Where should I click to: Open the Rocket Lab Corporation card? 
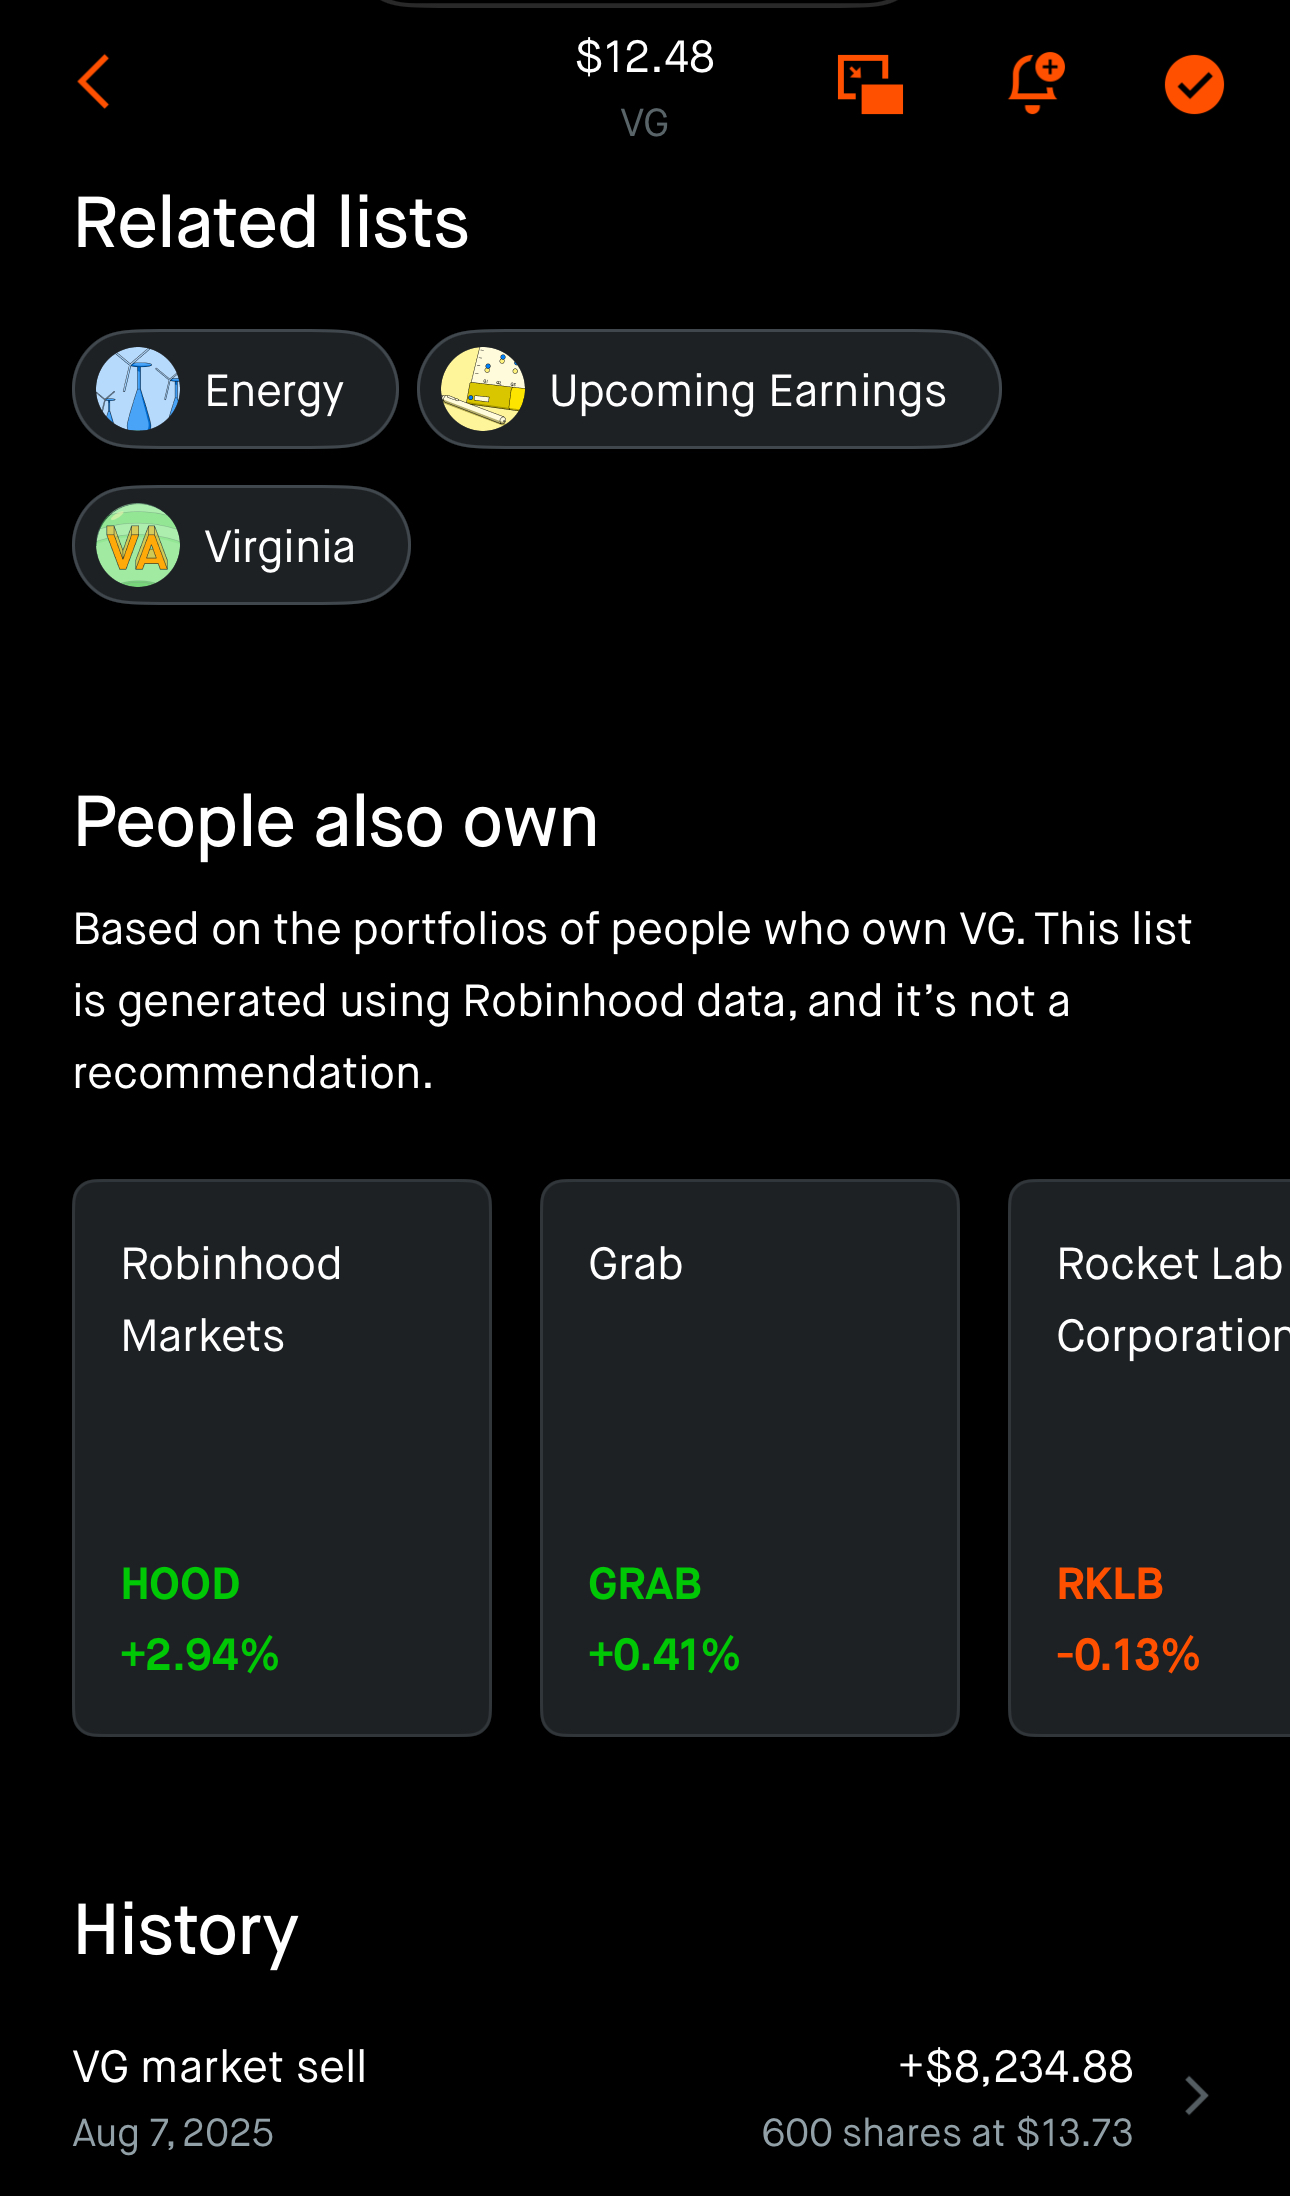click(1150, 1458)
